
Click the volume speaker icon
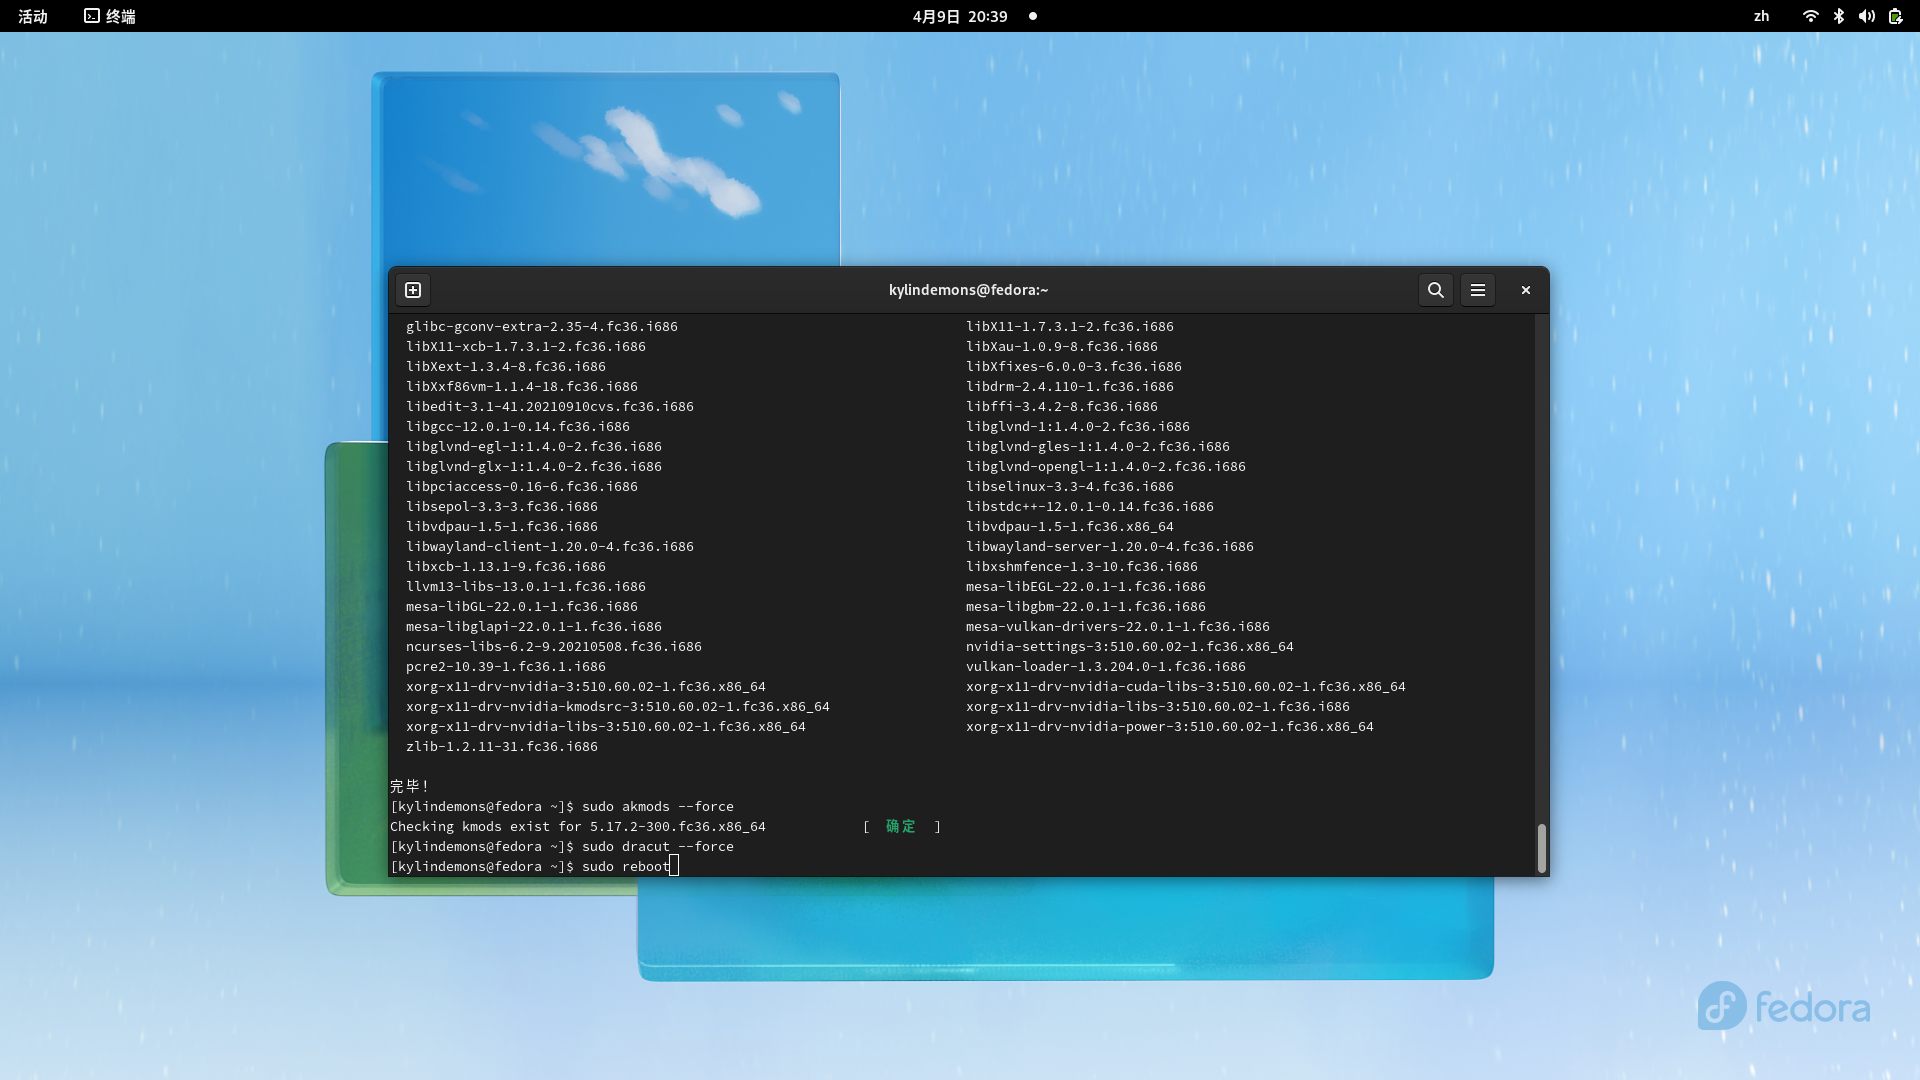pyautogui.click(x=1866, y=16)
